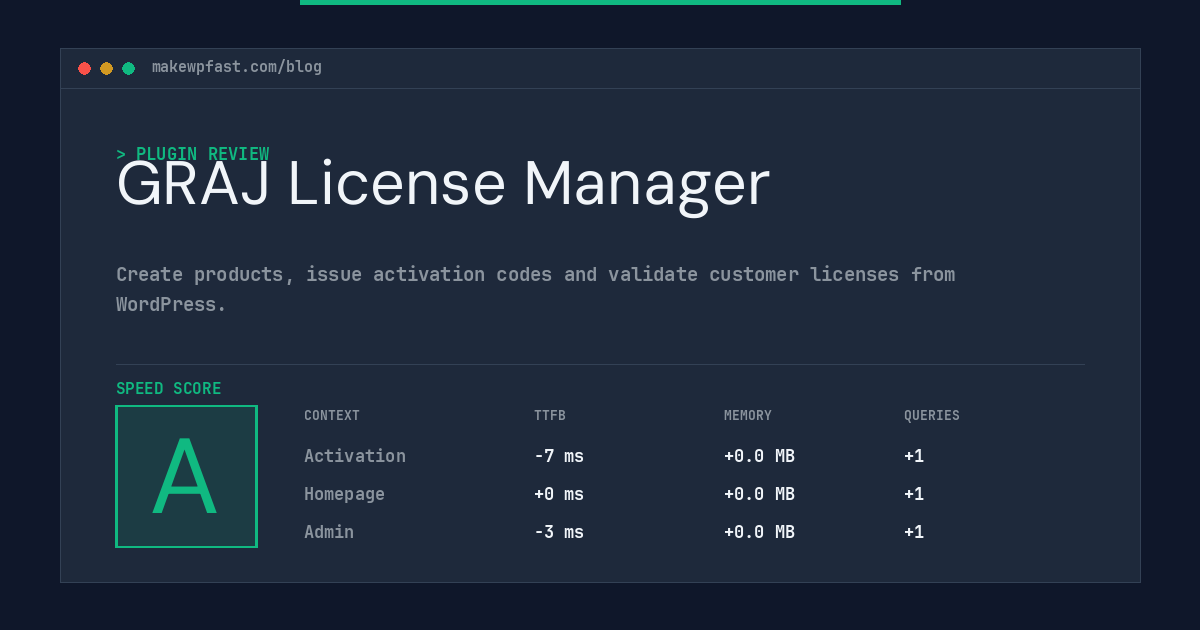The image size is (1200, 630).
Task: Click the Admin memory '+0.0 MB' value
Action: (759, 532)
